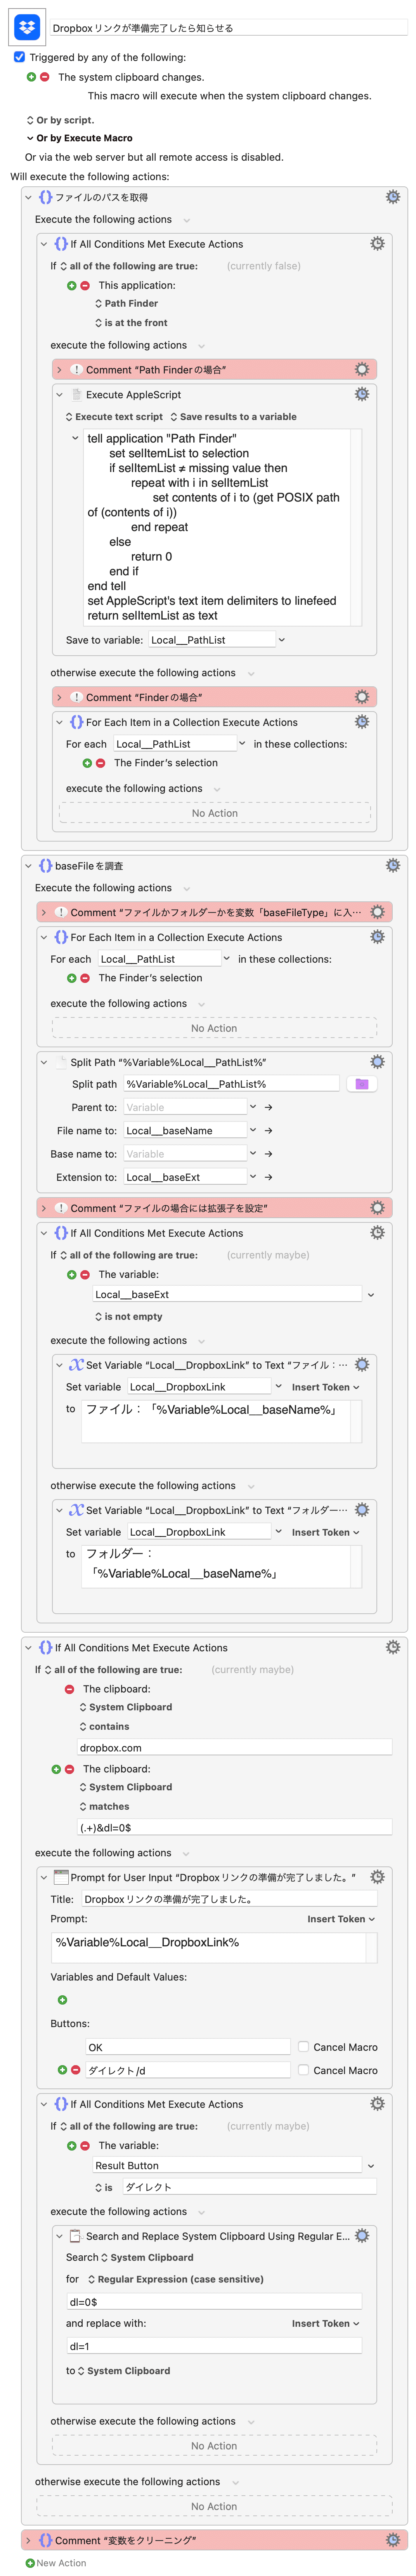Check Cancel Macro for ダイレクト/d button
Image resolution: width=416 pixels, height=2576 pixels.
[x=303, y=2070]
